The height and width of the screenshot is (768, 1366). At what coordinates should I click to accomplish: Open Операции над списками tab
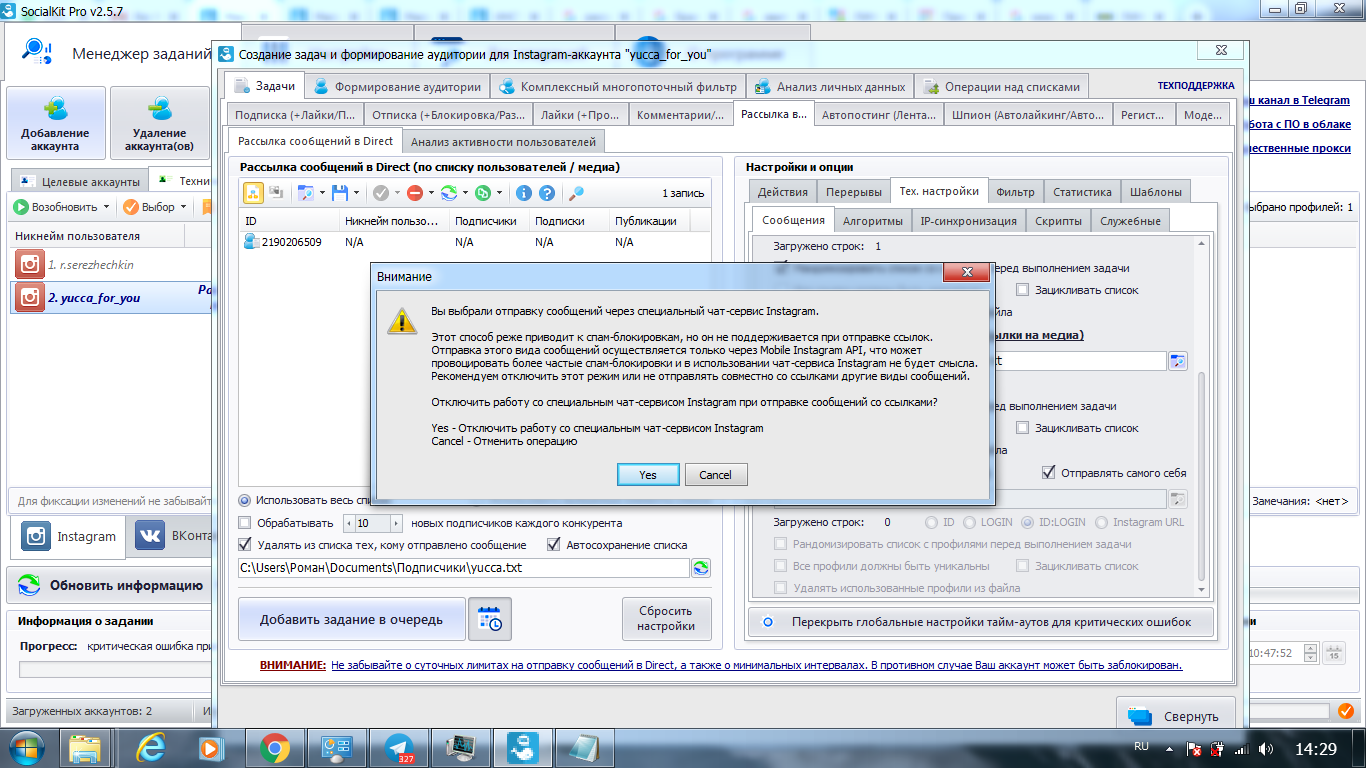click(x=1002, y=86)
